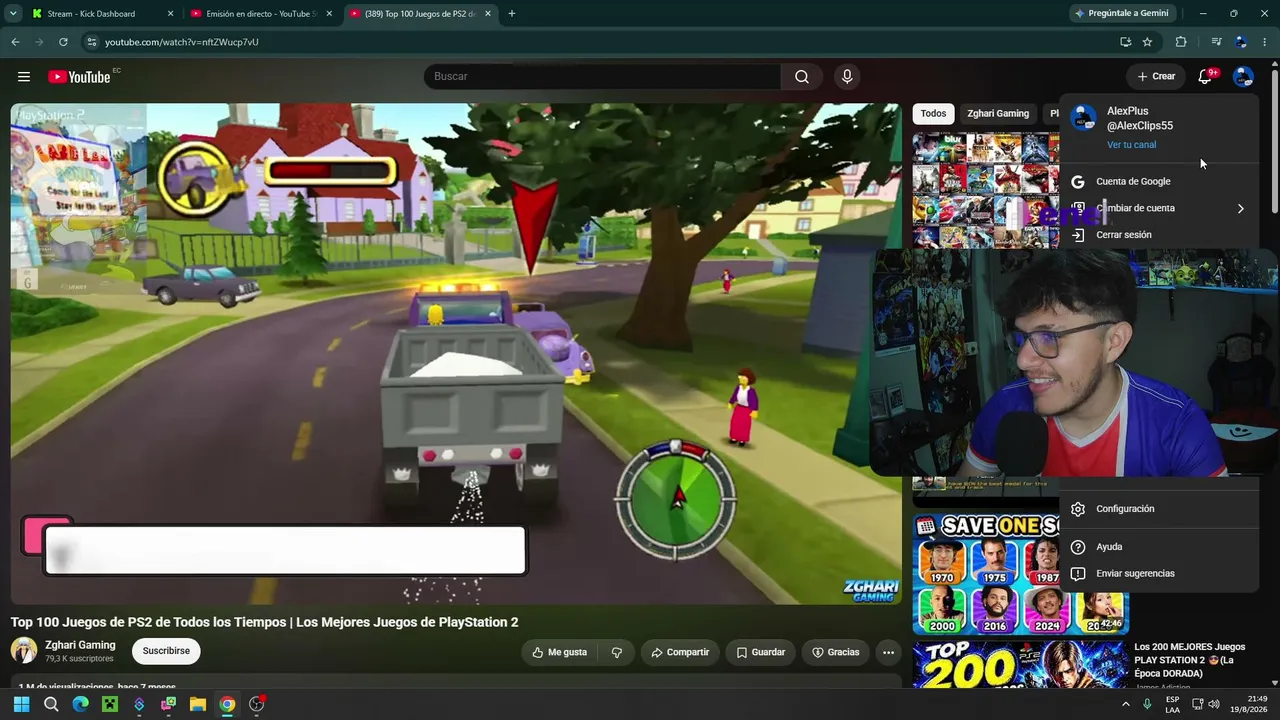Viewport: 1280px width, 720px height.
Task: Open more actions three-dot menu under video
Action: 888,652
